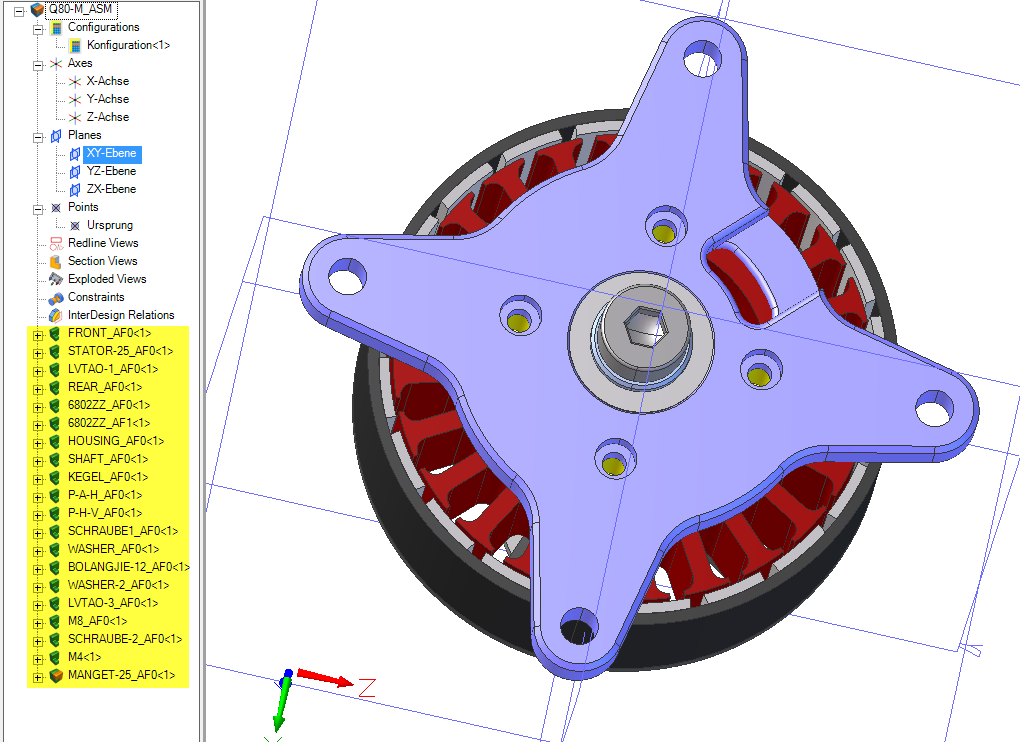Click the Q80-M_ASM assembly root icon

click(x=37, y=10)
